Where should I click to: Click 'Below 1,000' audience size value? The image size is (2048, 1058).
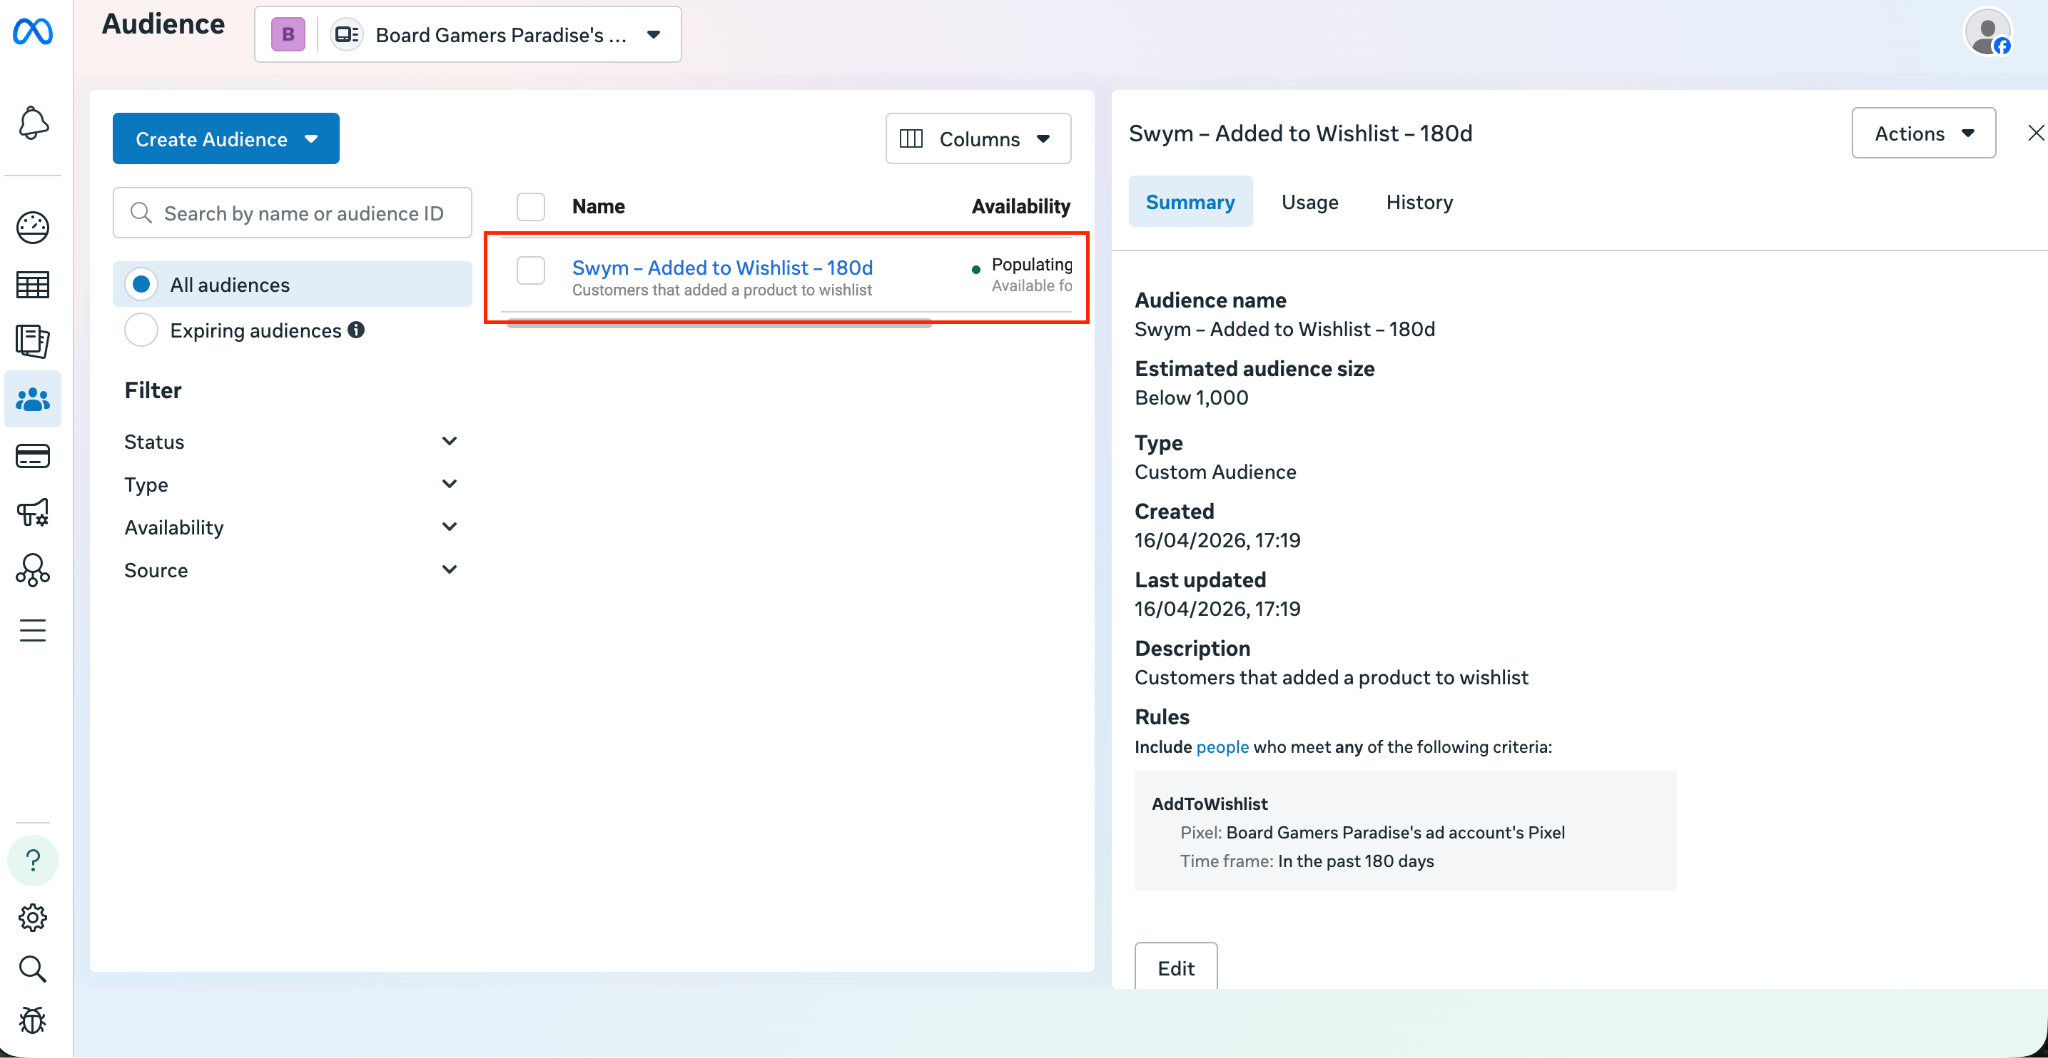[x=1191, y=398]
